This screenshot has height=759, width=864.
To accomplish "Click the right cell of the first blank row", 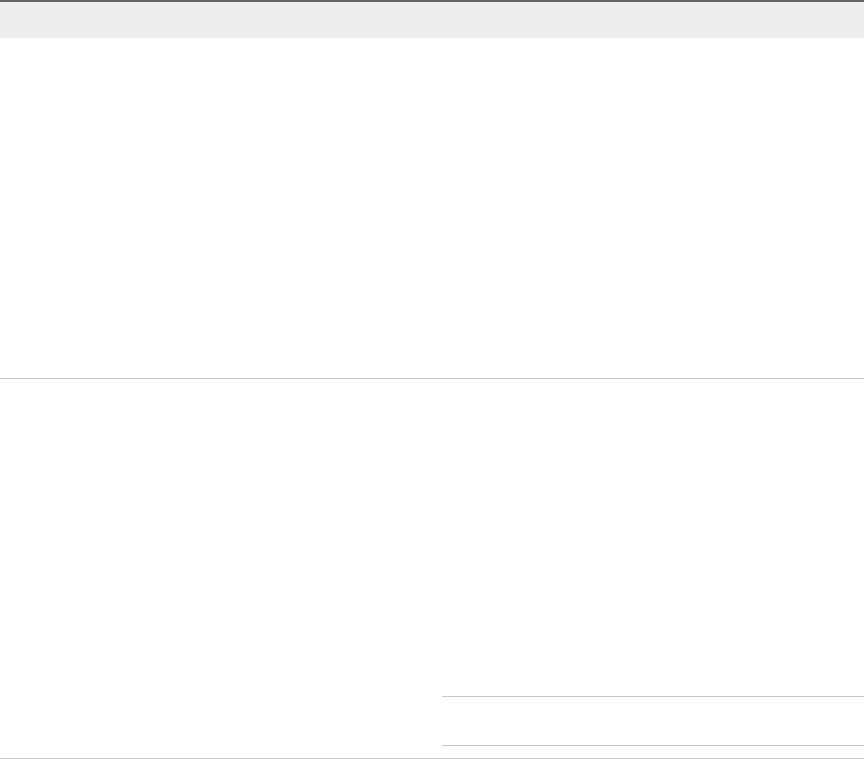I will [x=652, y=208].
